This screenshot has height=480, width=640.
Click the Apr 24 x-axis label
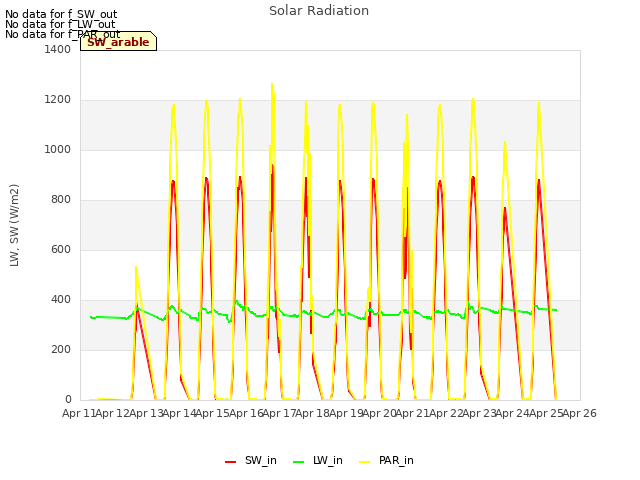pyautogui.click(x=512, y=413)
